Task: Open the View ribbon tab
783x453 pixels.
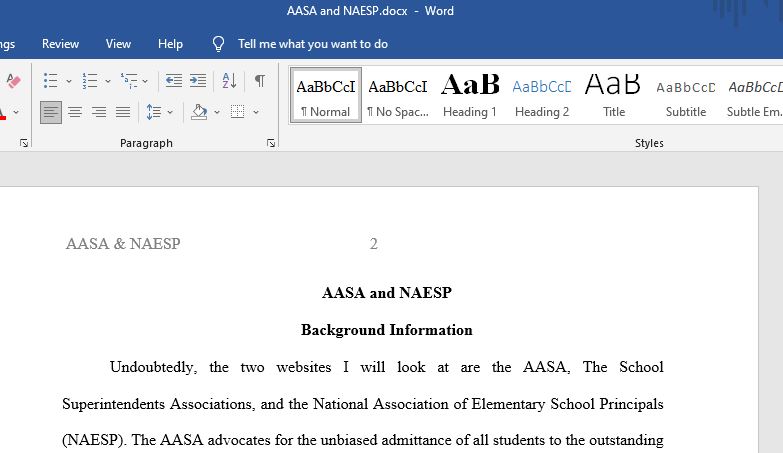Action: [118, 44]
